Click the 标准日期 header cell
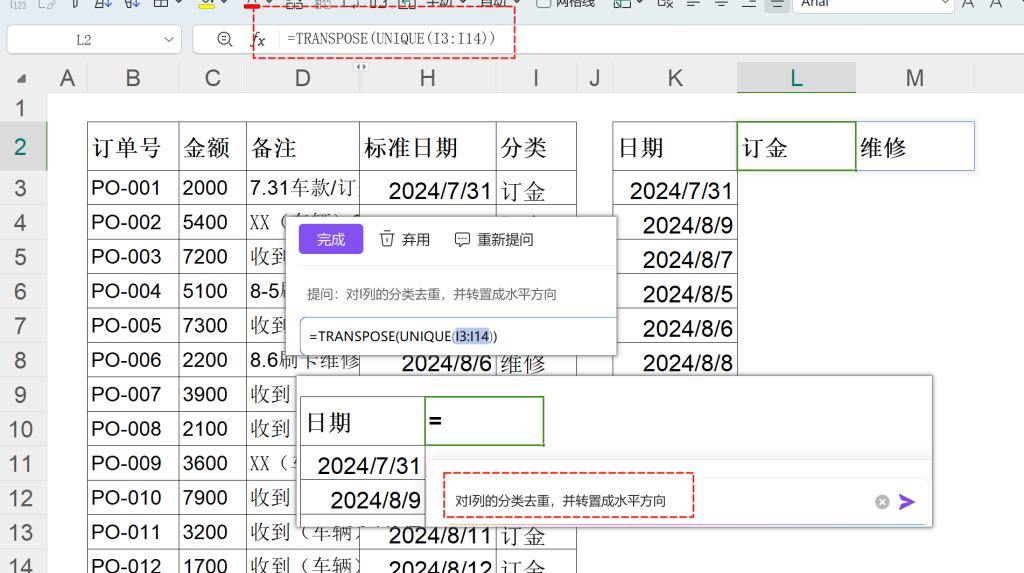Screen dimensions: 1024x573 pos(428,146)
